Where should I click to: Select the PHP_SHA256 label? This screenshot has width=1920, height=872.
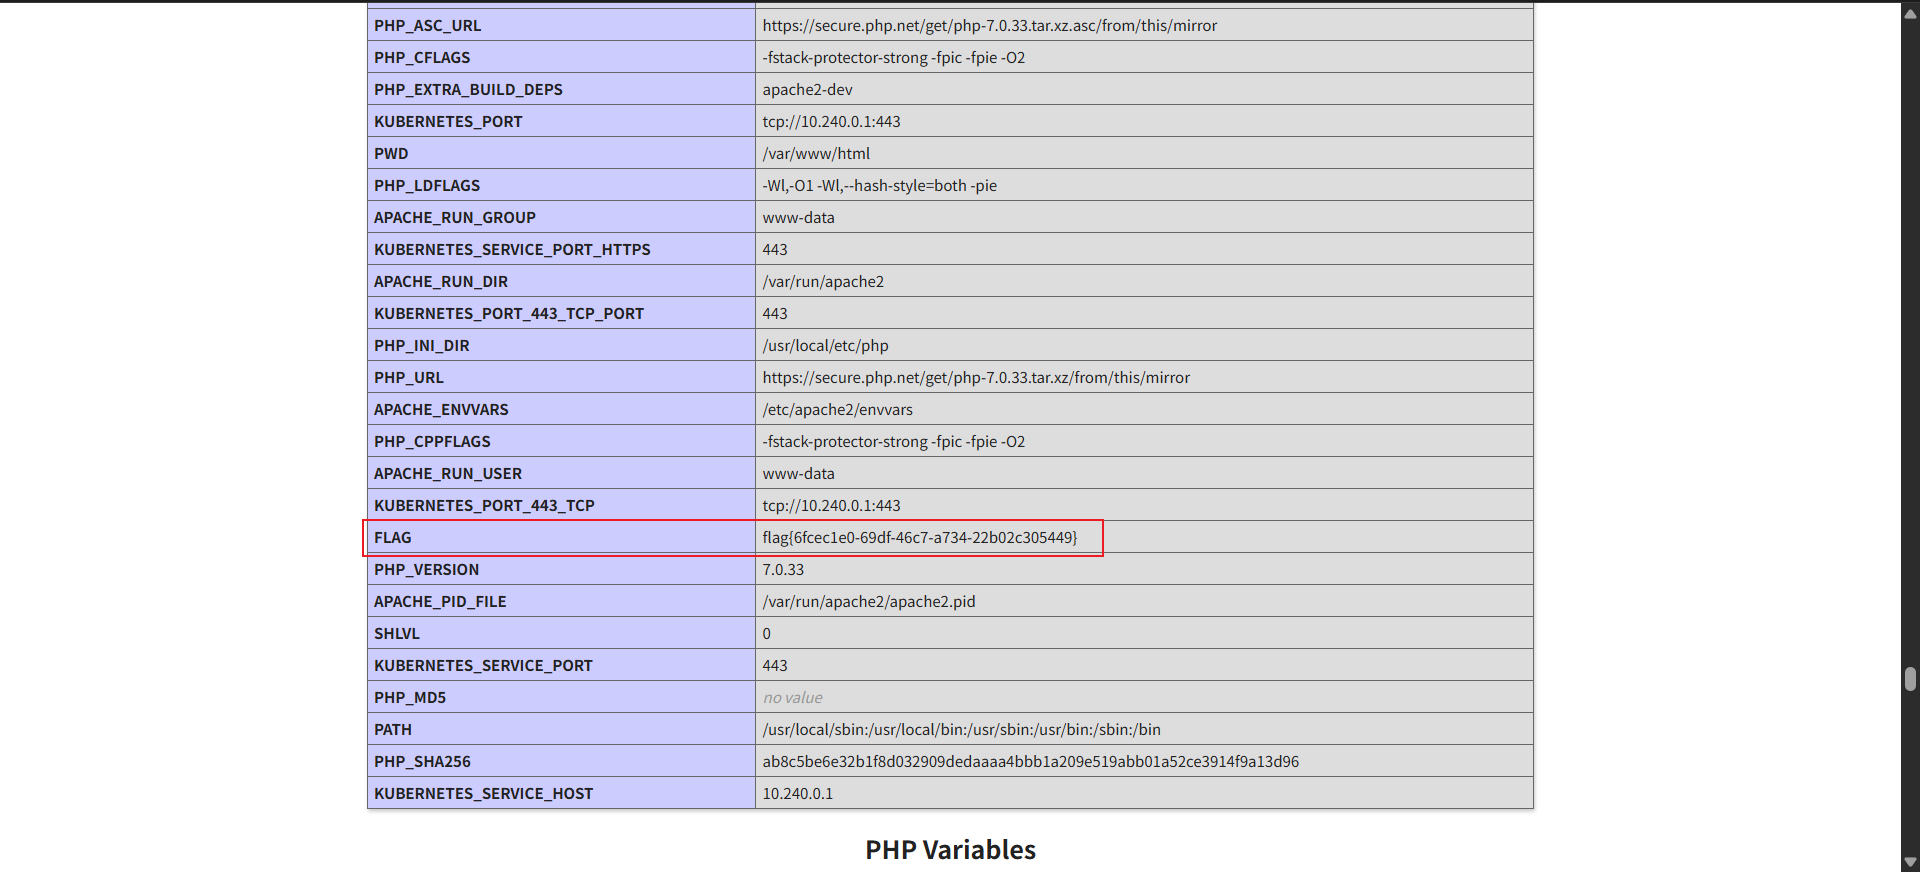422,762
